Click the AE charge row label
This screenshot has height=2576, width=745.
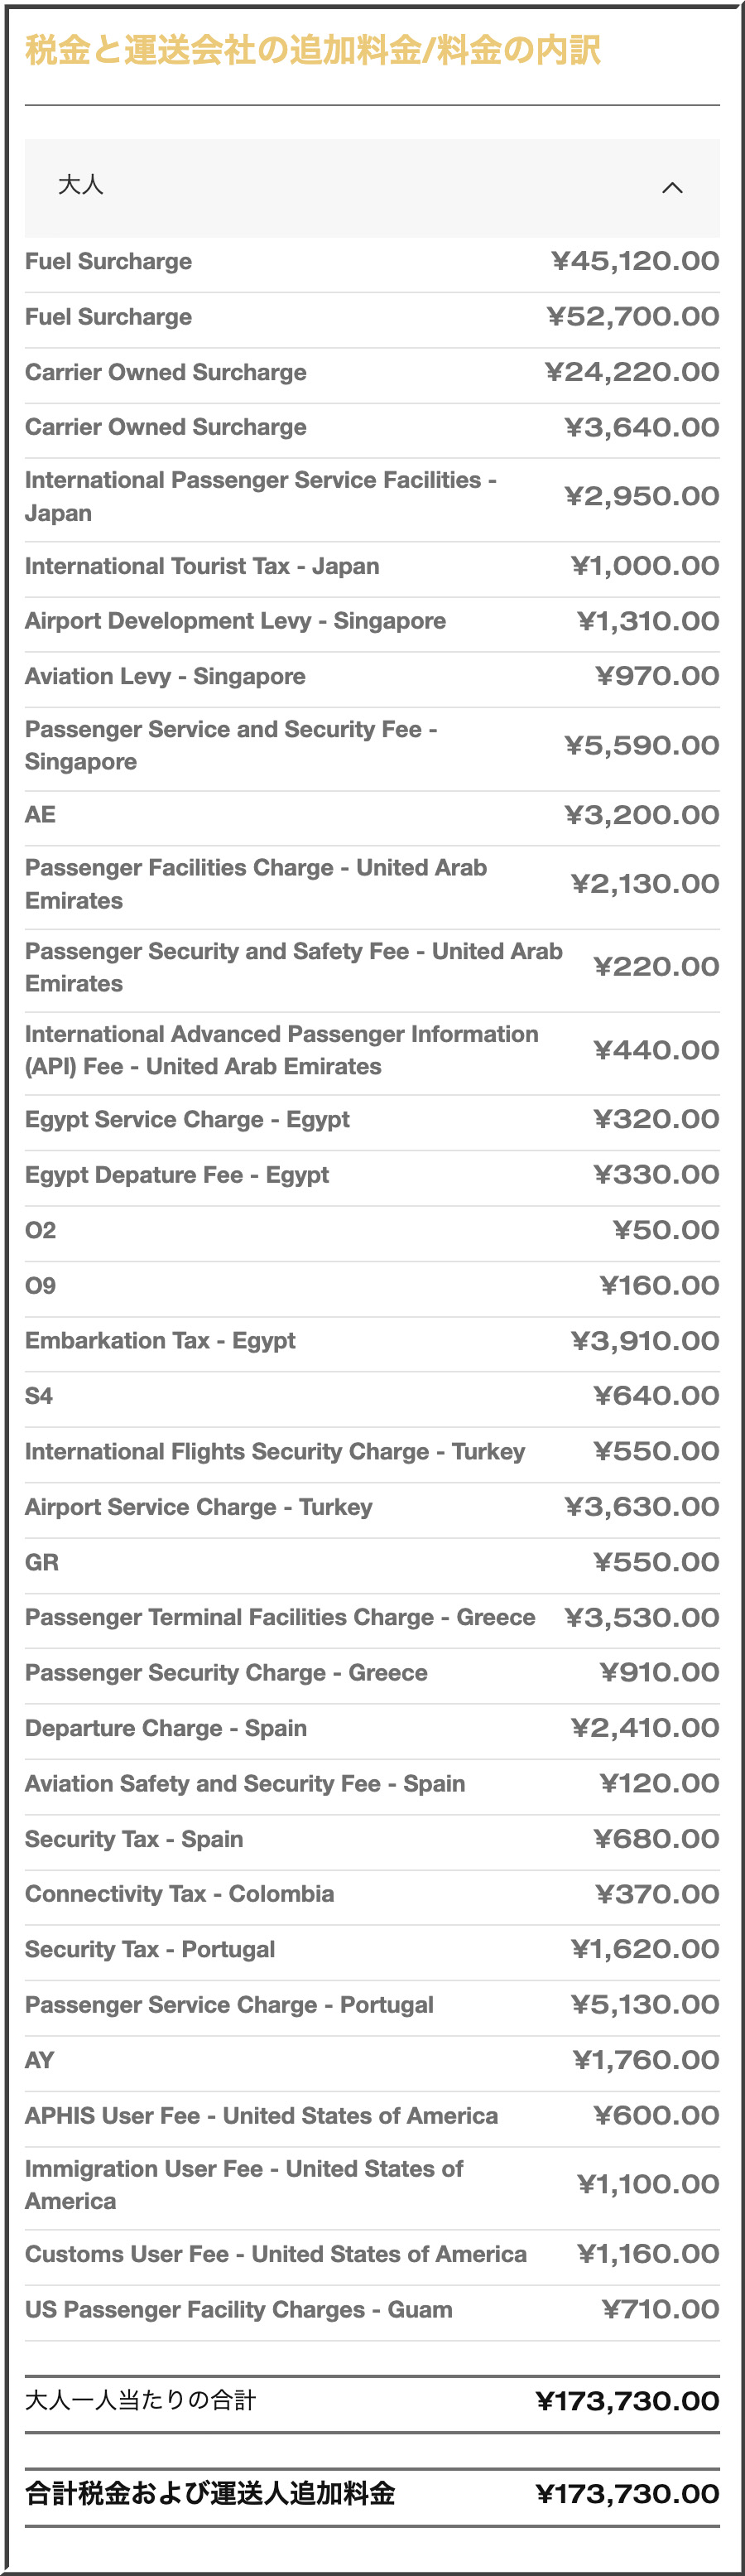[40, 815]
